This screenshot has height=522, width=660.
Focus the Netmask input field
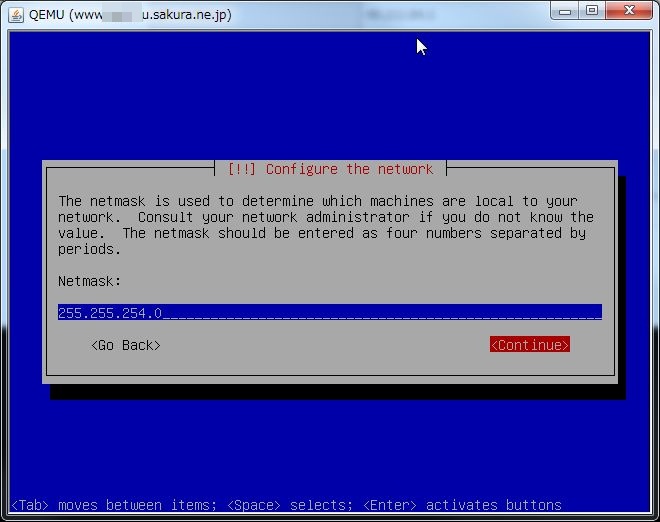[x=330, y=312]
